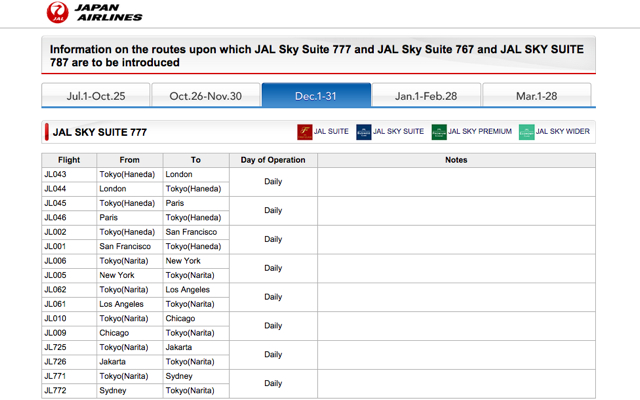This screenshot has height=400, width=640.
Task: Select flight JL771 cell
Action: pyautogui.click(x=69, y=376)
